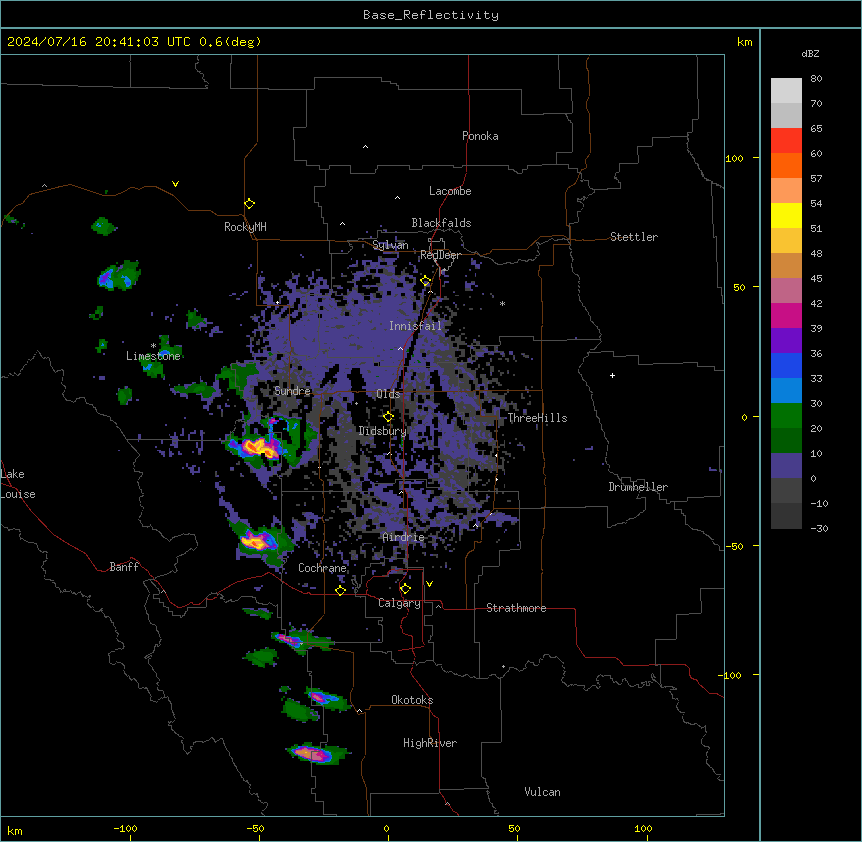Select the Blackfalds city label
This screenshot has height=842, width=862.
[441, 223]
